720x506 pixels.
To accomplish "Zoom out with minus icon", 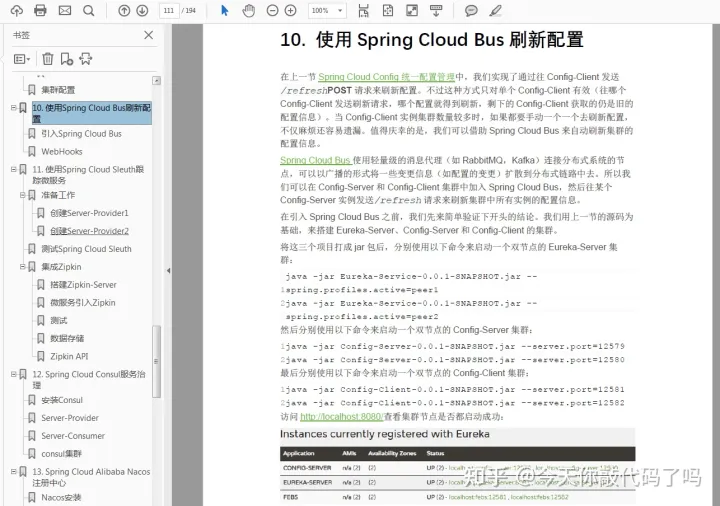I will click(272, 11).
